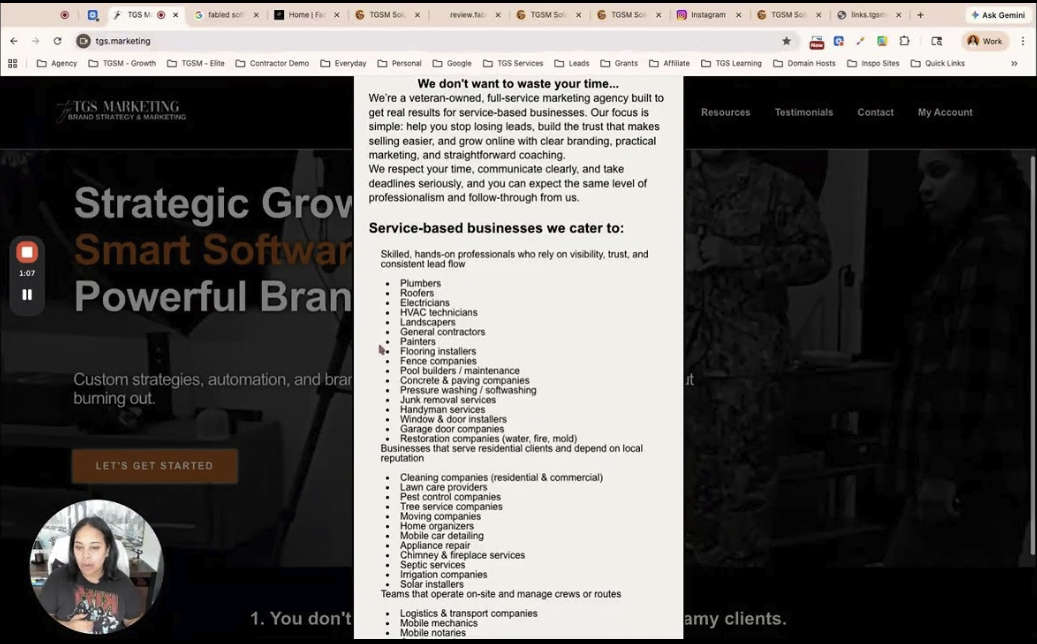Screen dimensions: 1037x644
Task: Close the links.tgsm tab
Action: pyautogui.click(x=898, y=15)
